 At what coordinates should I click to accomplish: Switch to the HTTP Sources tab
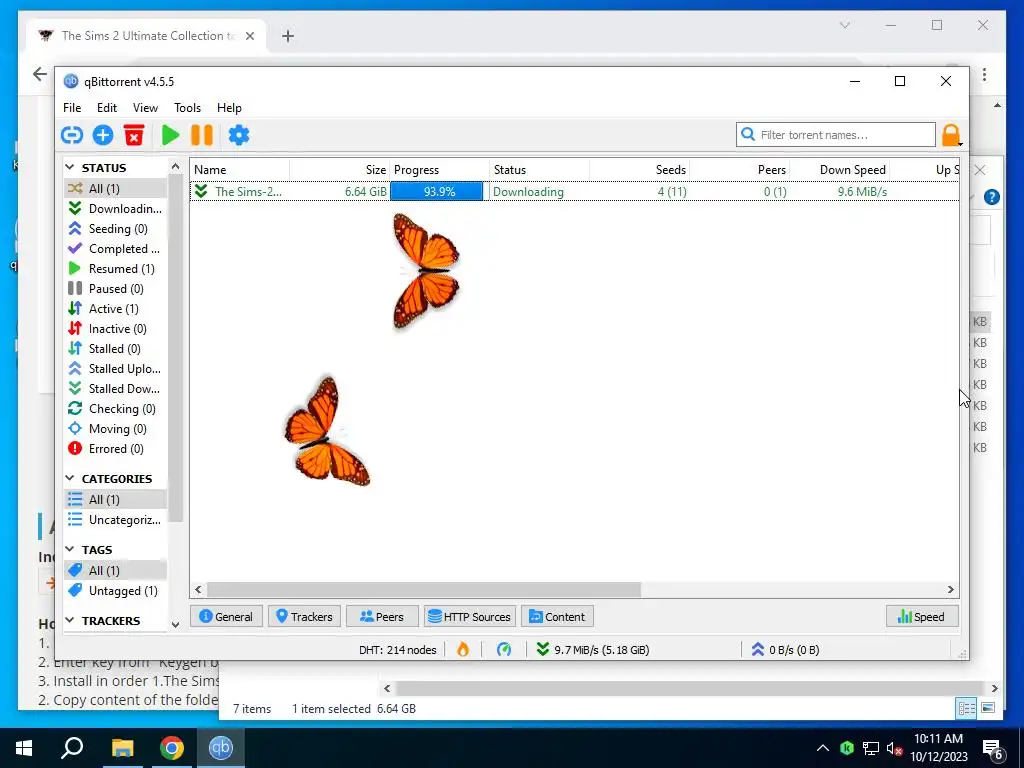[470, 616]
